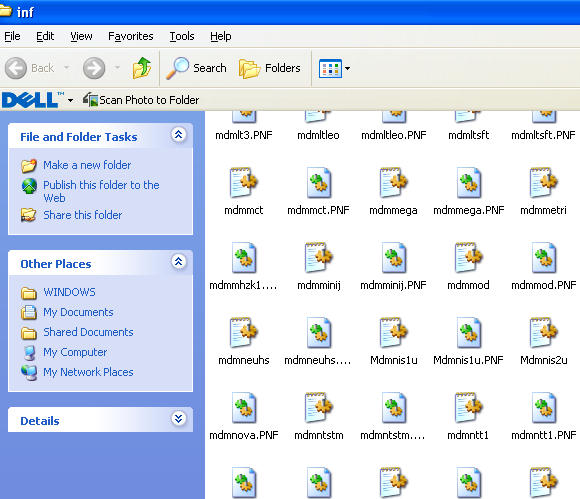580x499 pixels.
Task: Open the Tools menu
Action: 182,36
